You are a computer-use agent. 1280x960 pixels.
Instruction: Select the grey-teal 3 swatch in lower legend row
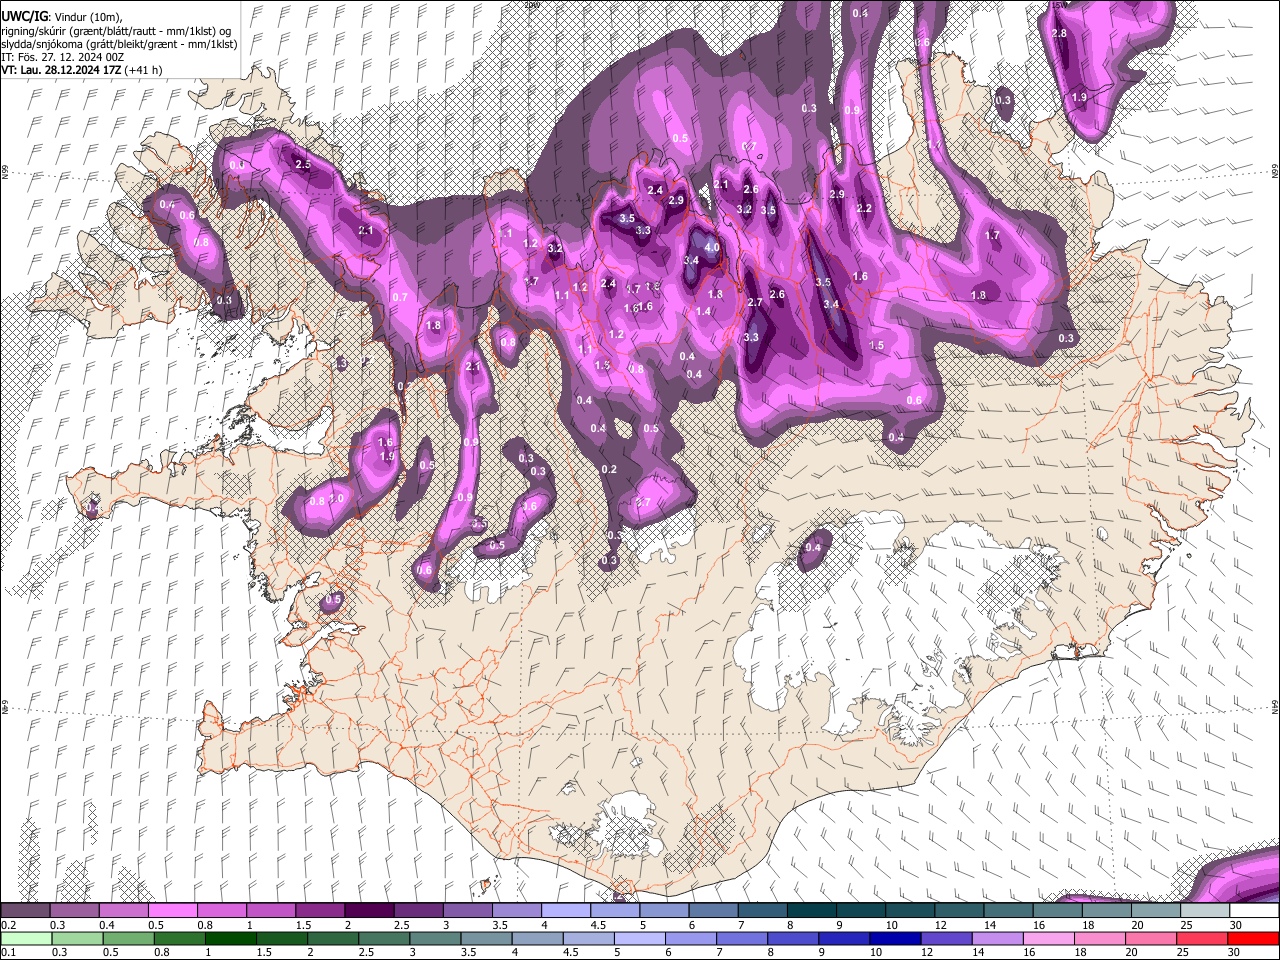click(x=434, y=938)
